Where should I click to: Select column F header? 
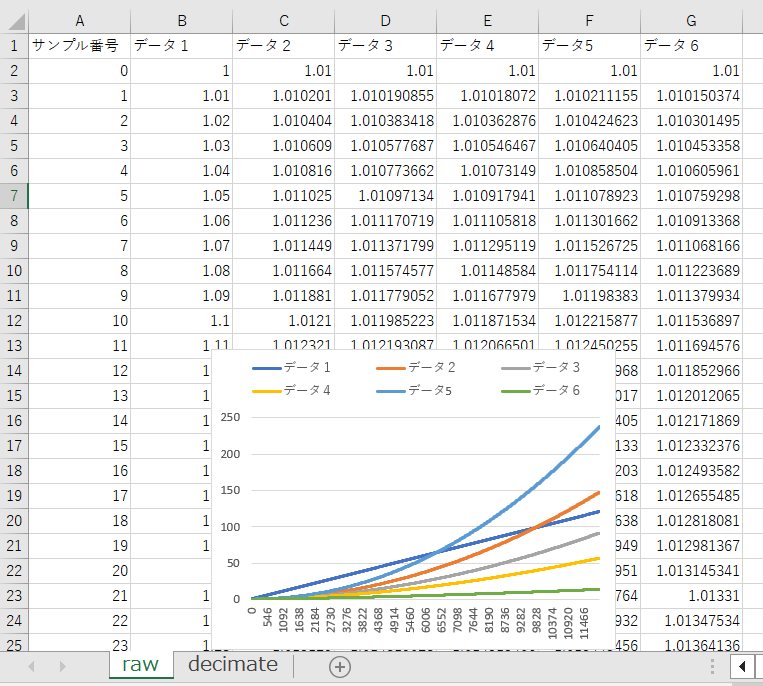589,21
